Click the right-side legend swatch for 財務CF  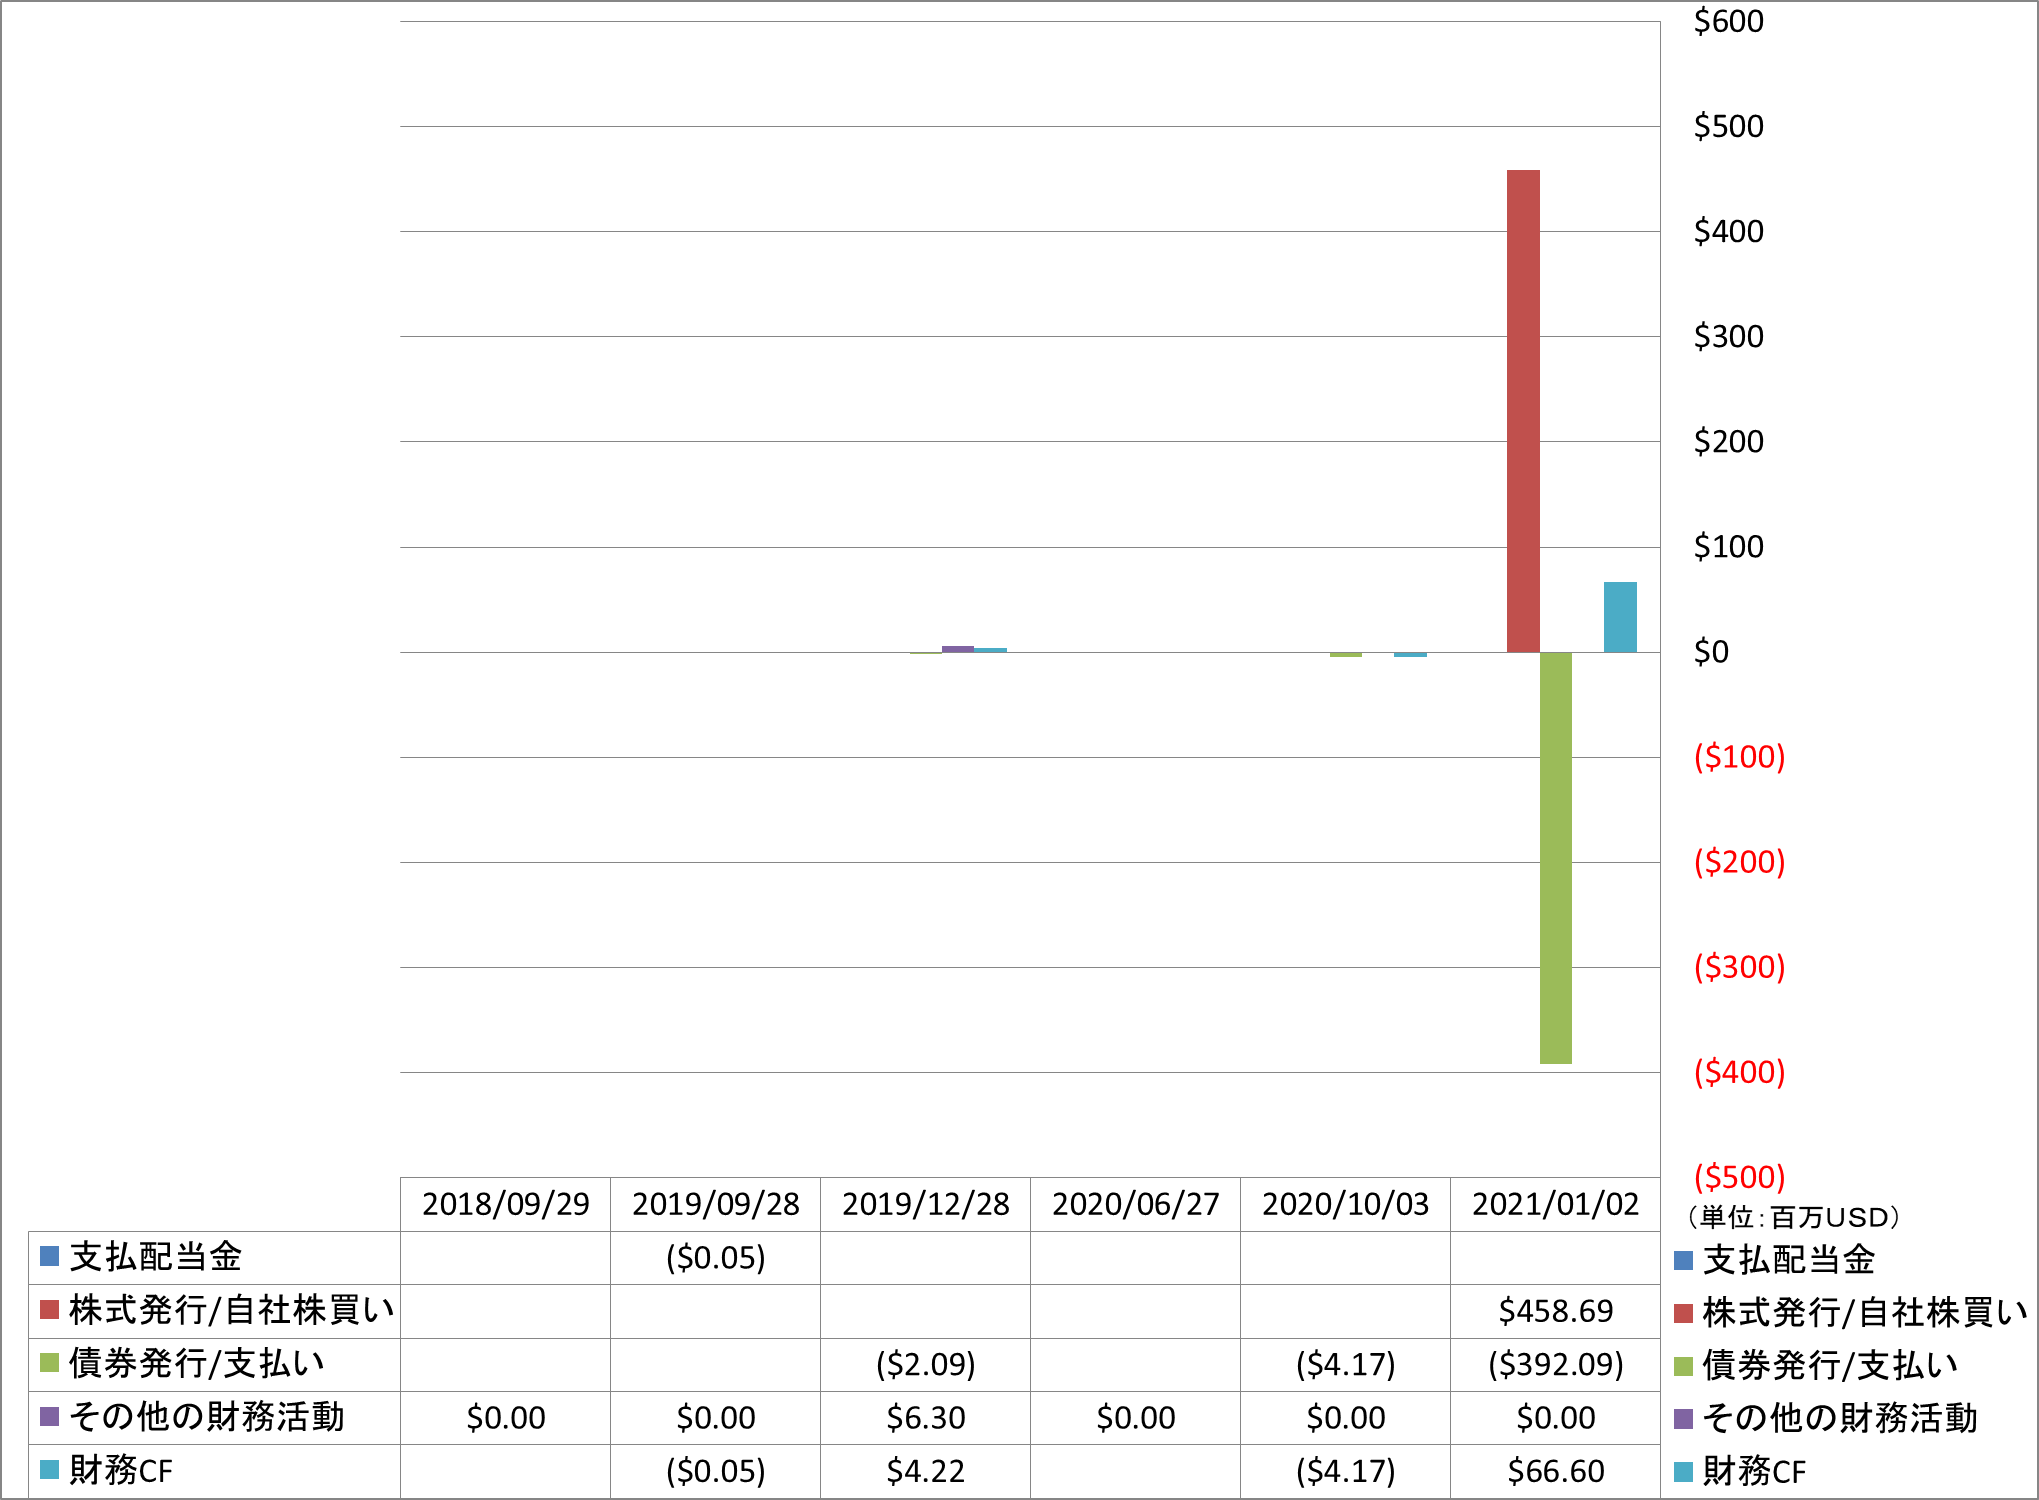(x=1684, y=1472)
